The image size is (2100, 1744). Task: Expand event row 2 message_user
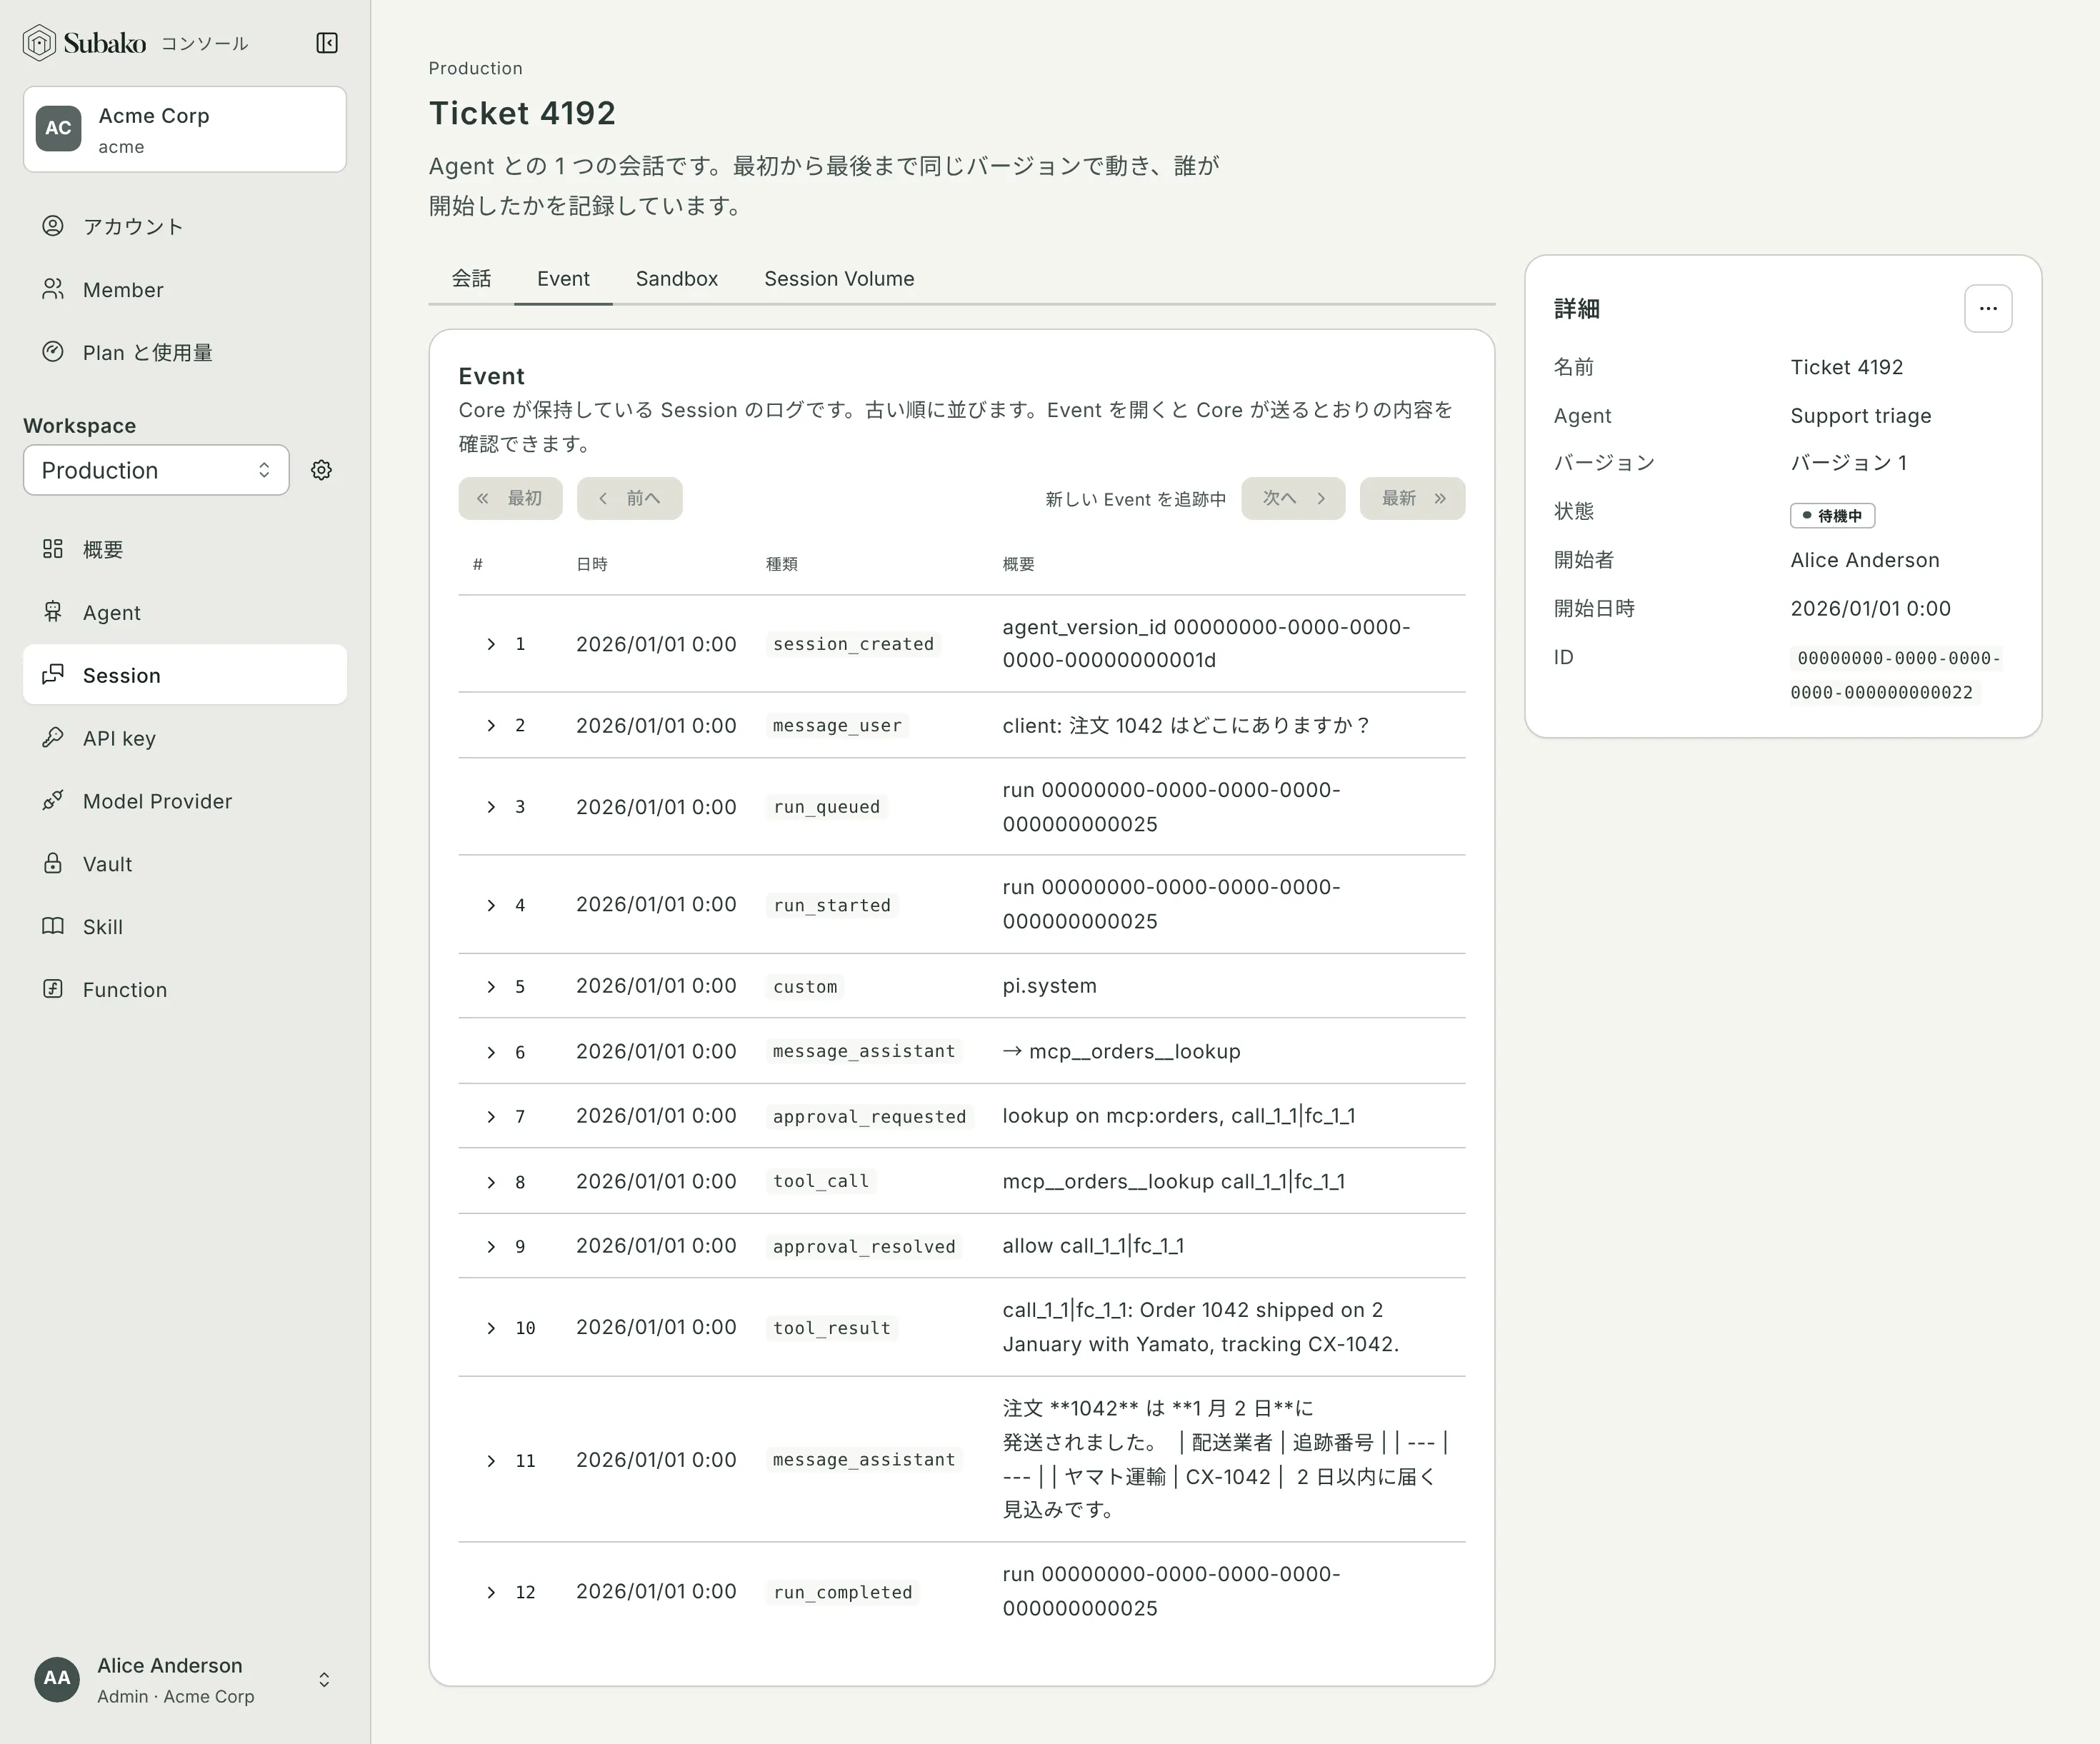[x=491, y=725]
